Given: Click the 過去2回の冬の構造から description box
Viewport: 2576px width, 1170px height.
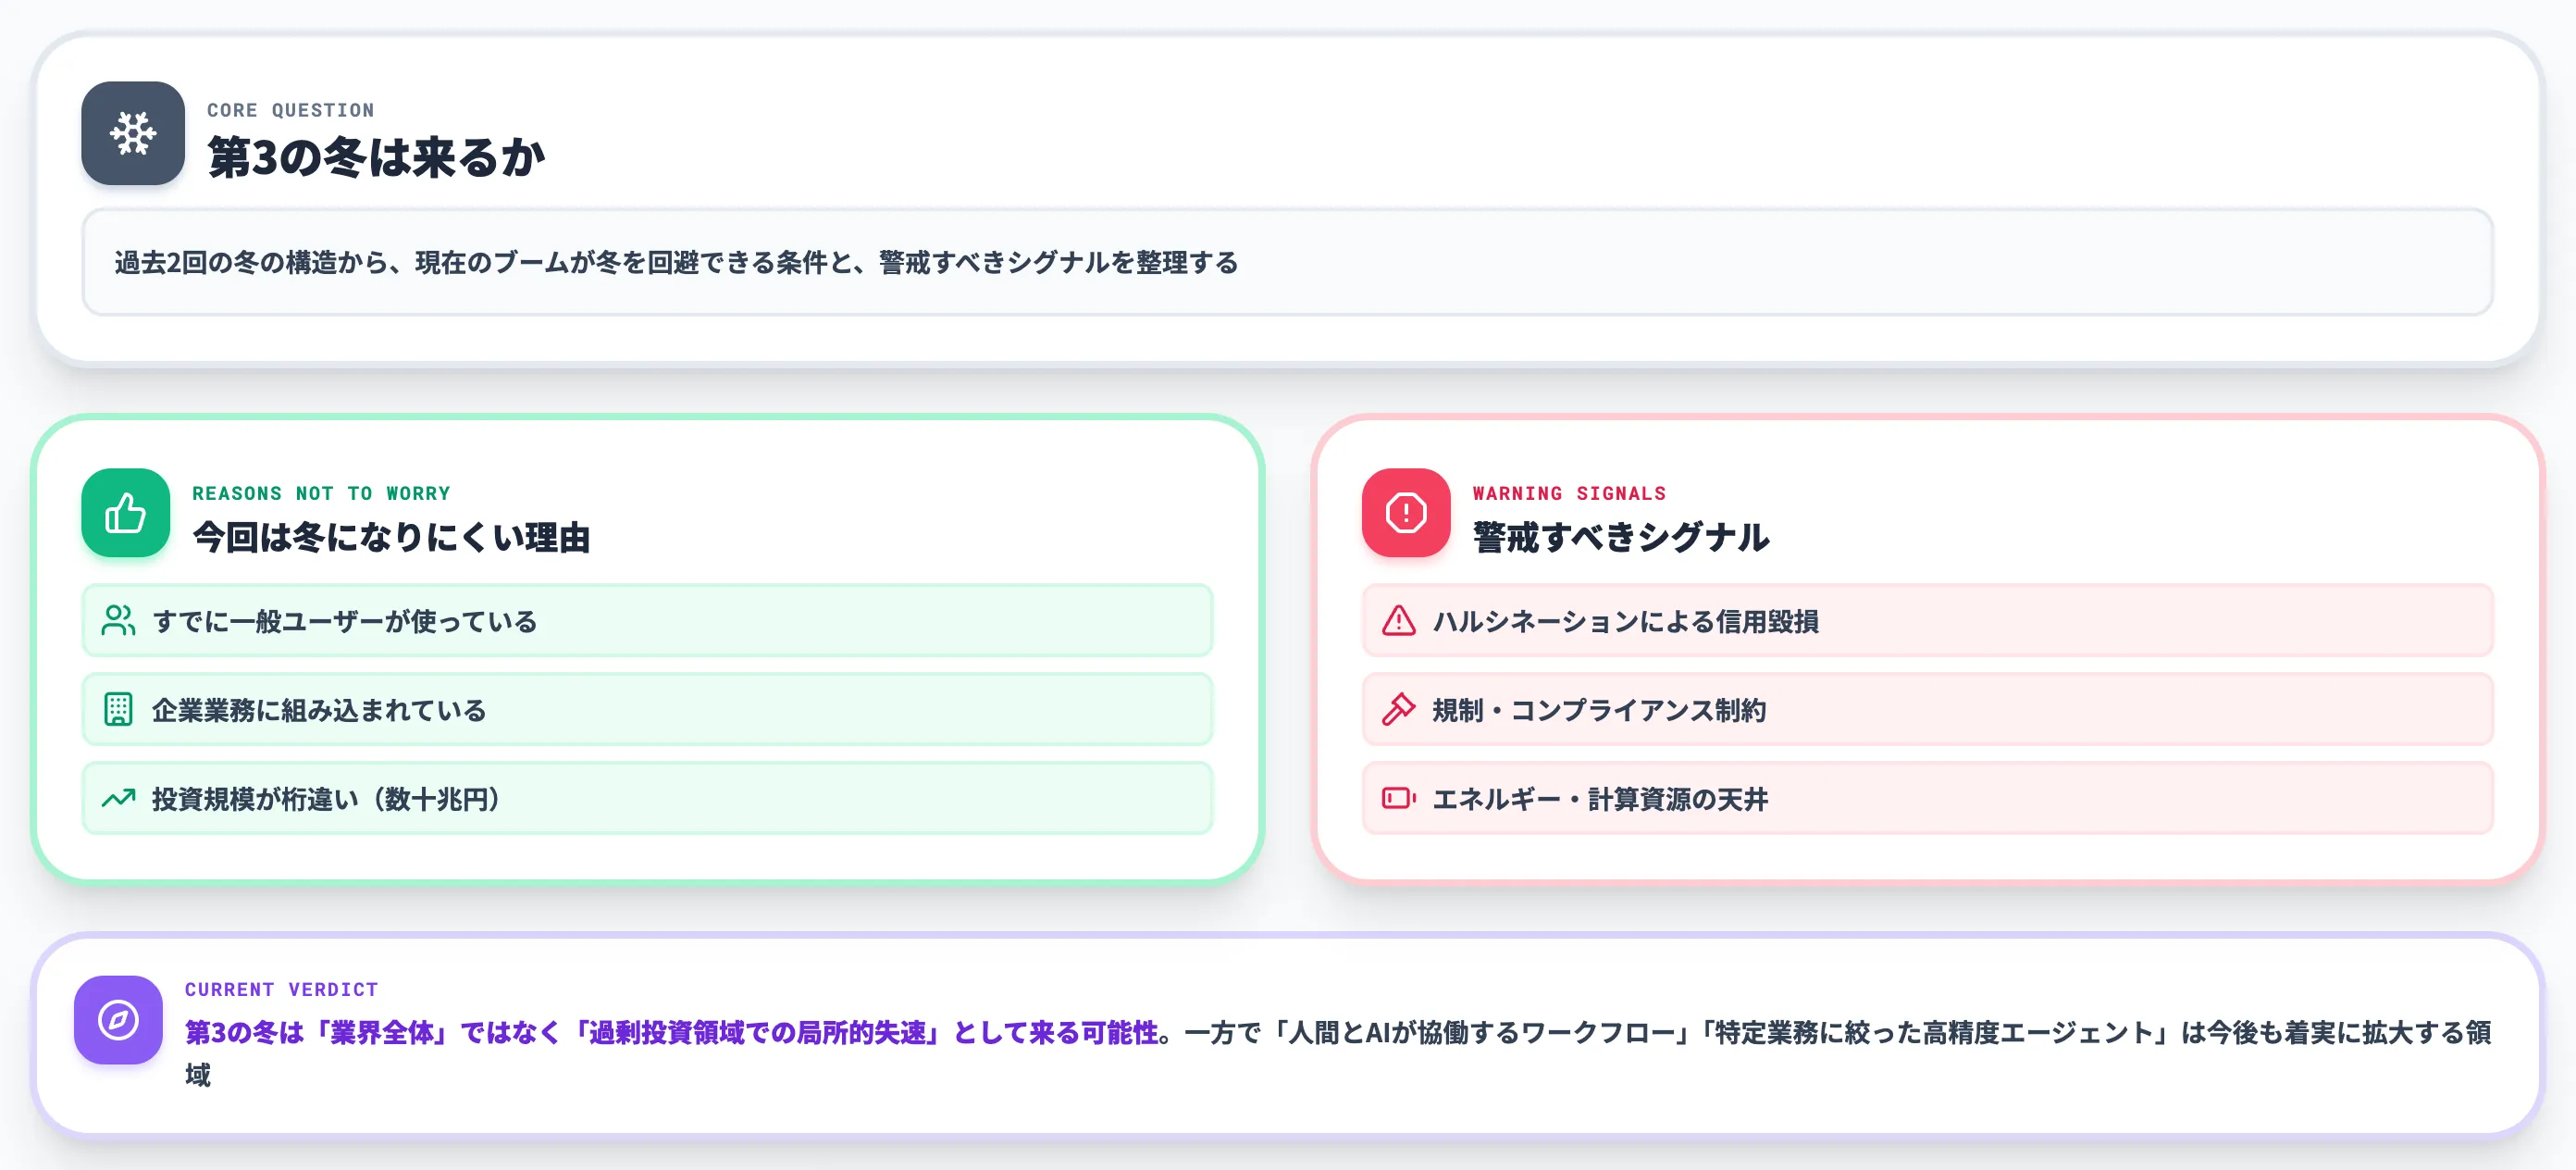Looking at the screenshot, I should point(1287,262).
